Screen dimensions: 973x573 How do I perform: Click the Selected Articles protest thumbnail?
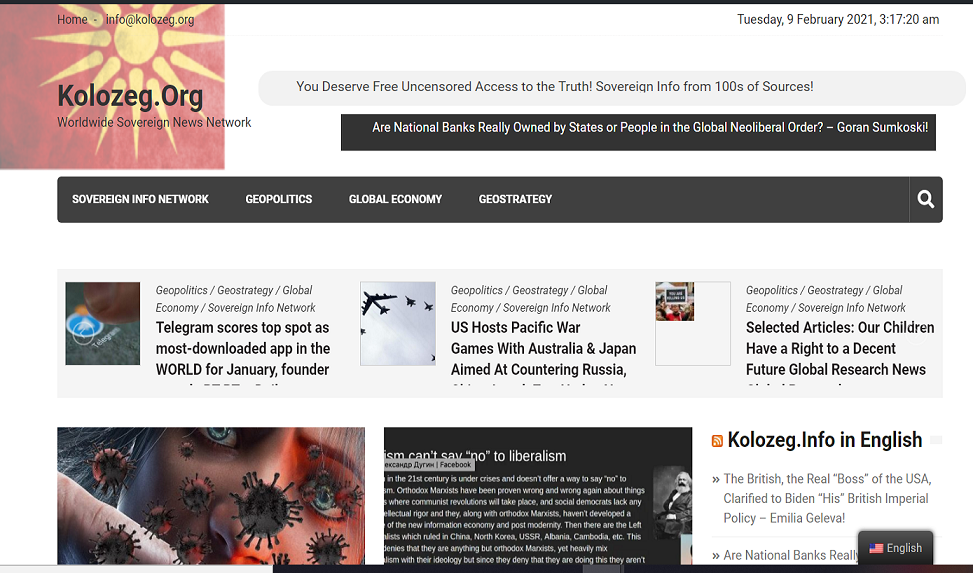[675, 302]
